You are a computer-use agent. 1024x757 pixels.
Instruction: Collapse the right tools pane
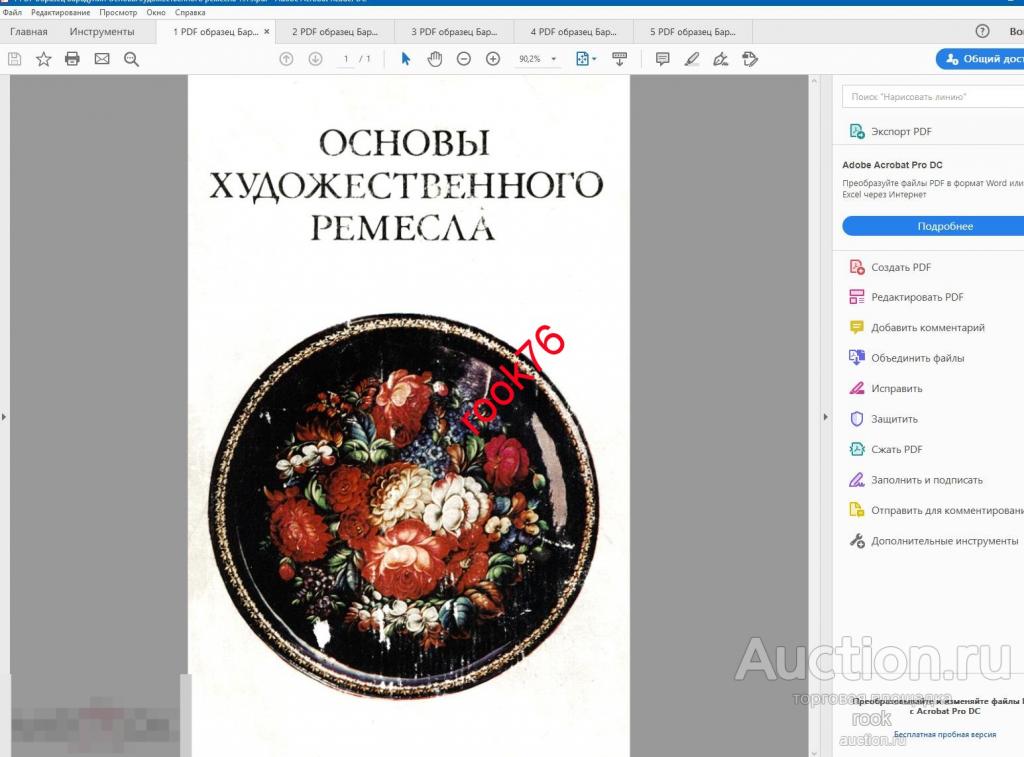825,416
